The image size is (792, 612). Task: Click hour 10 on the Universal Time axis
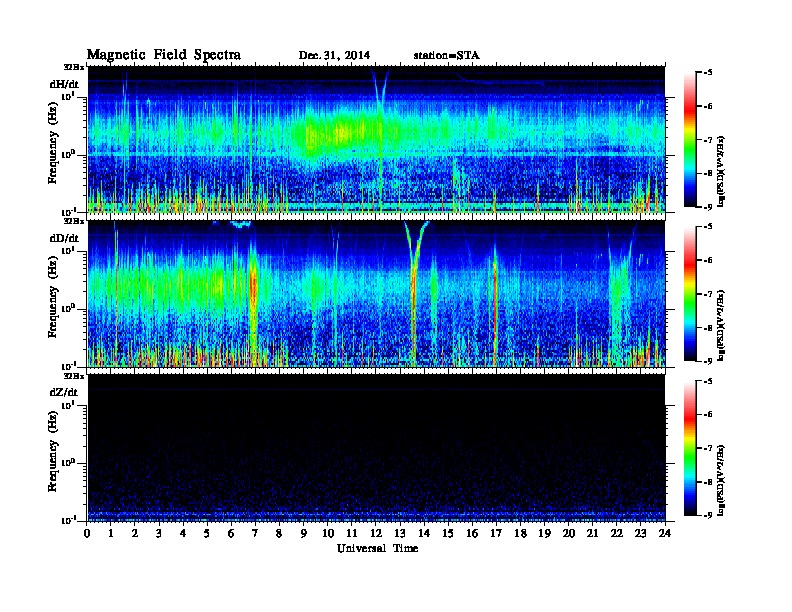click(328, 533)
